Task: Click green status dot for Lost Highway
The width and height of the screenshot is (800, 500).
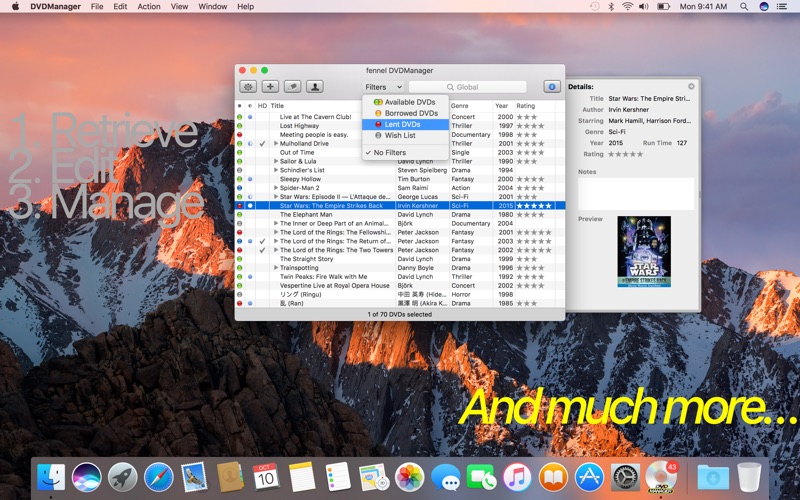Action: point(239,126)
